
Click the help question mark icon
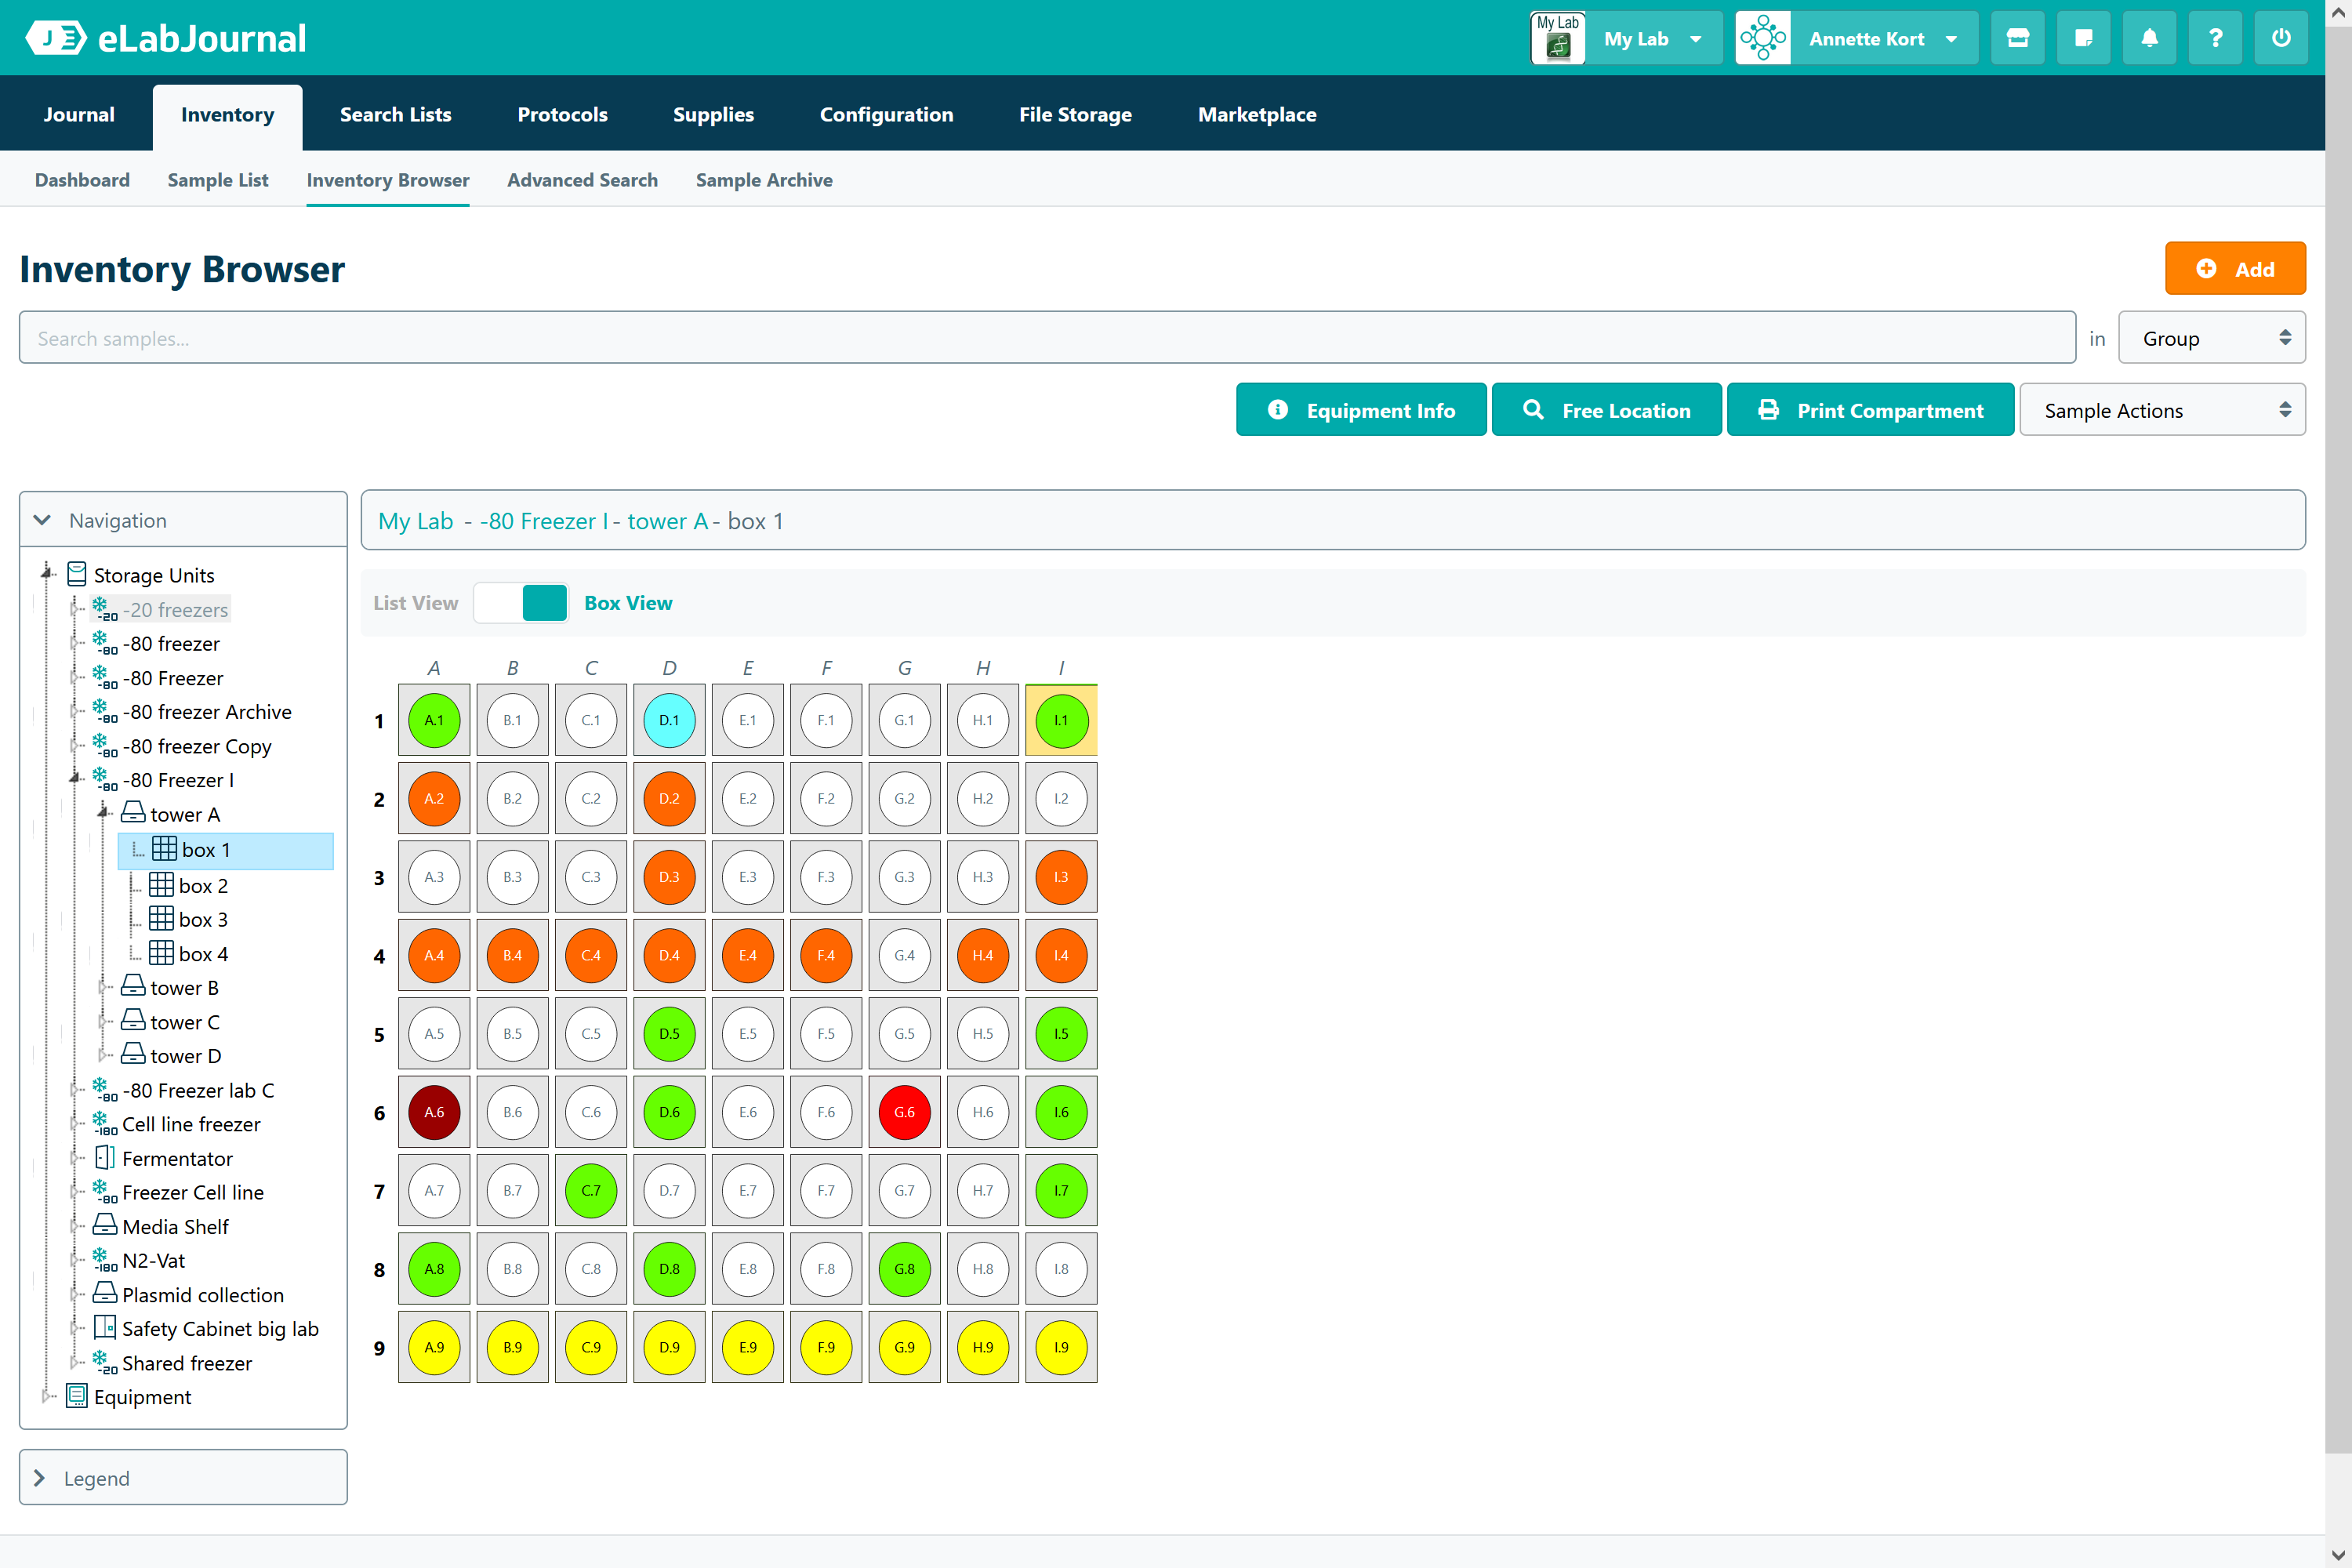pyautogui.click(x=2215, y=38)
